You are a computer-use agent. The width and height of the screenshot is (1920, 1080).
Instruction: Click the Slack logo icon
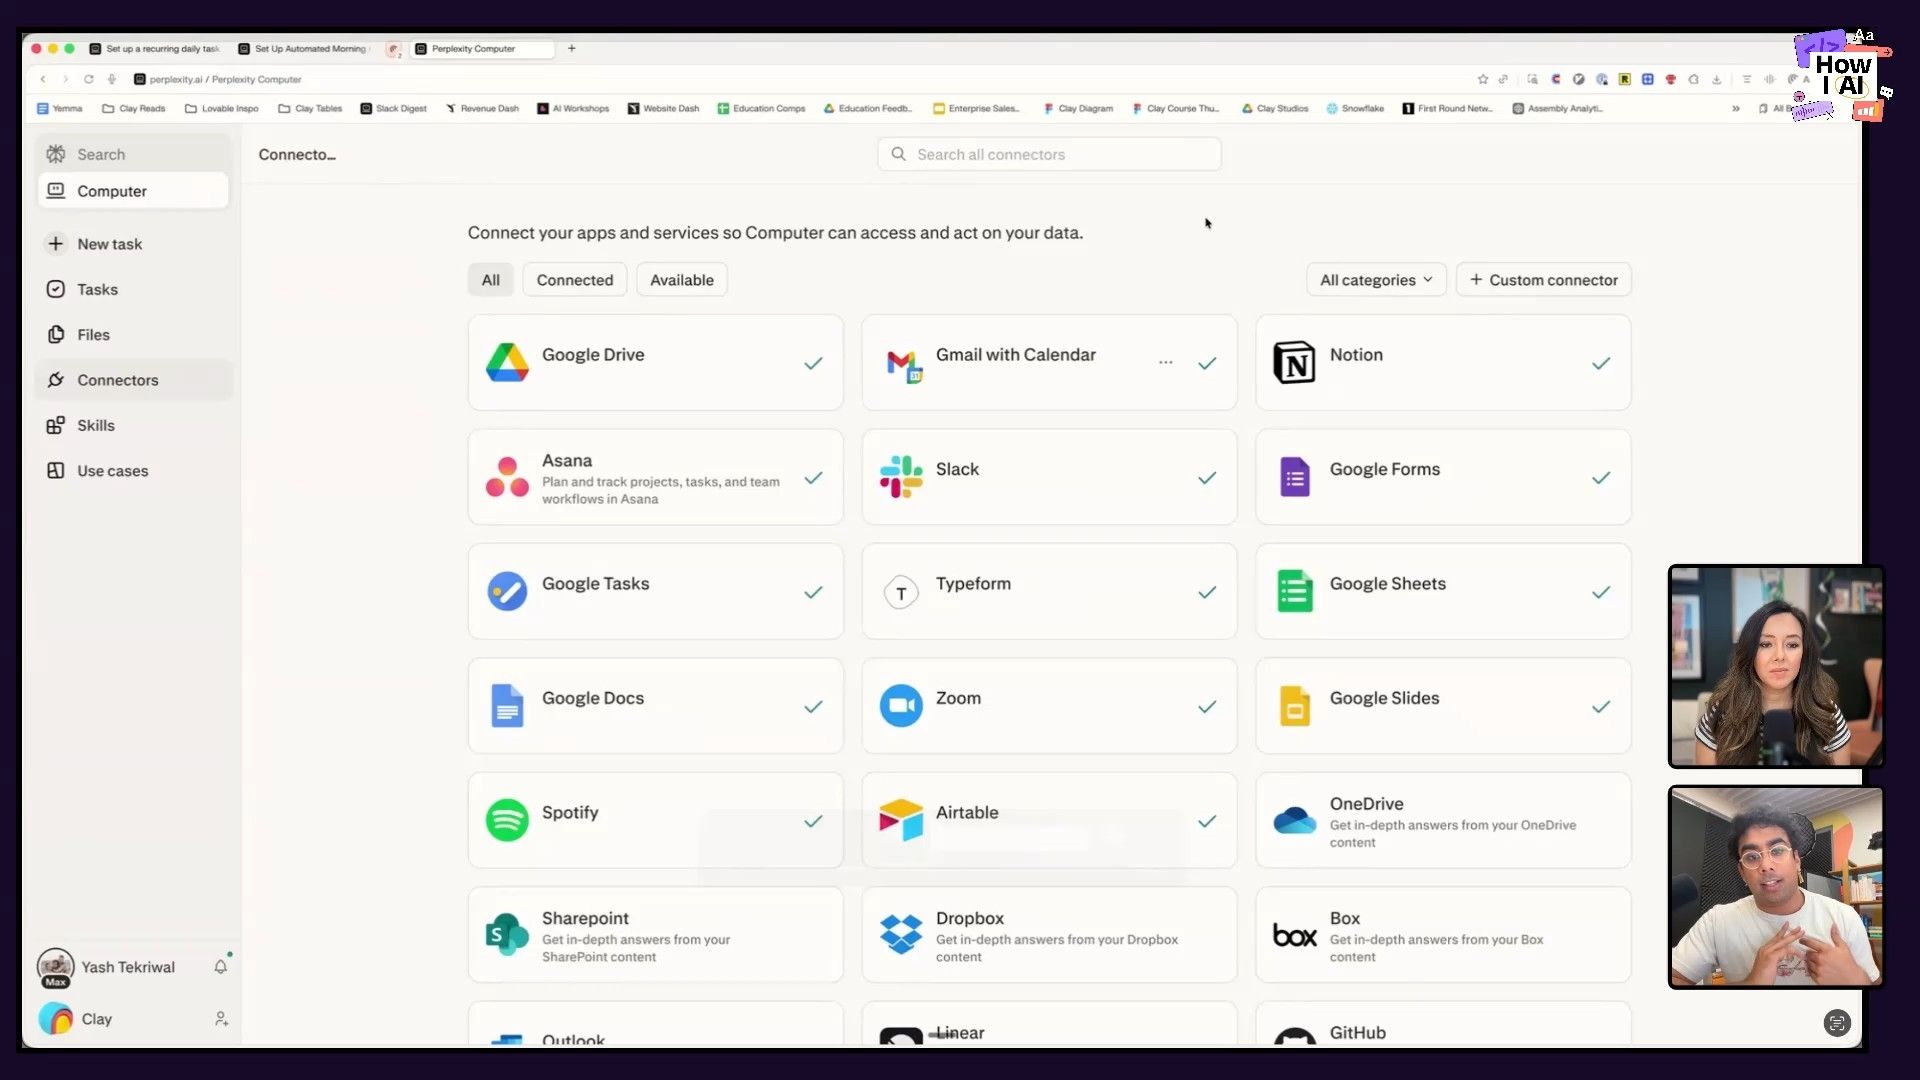(x=901, y=477)
